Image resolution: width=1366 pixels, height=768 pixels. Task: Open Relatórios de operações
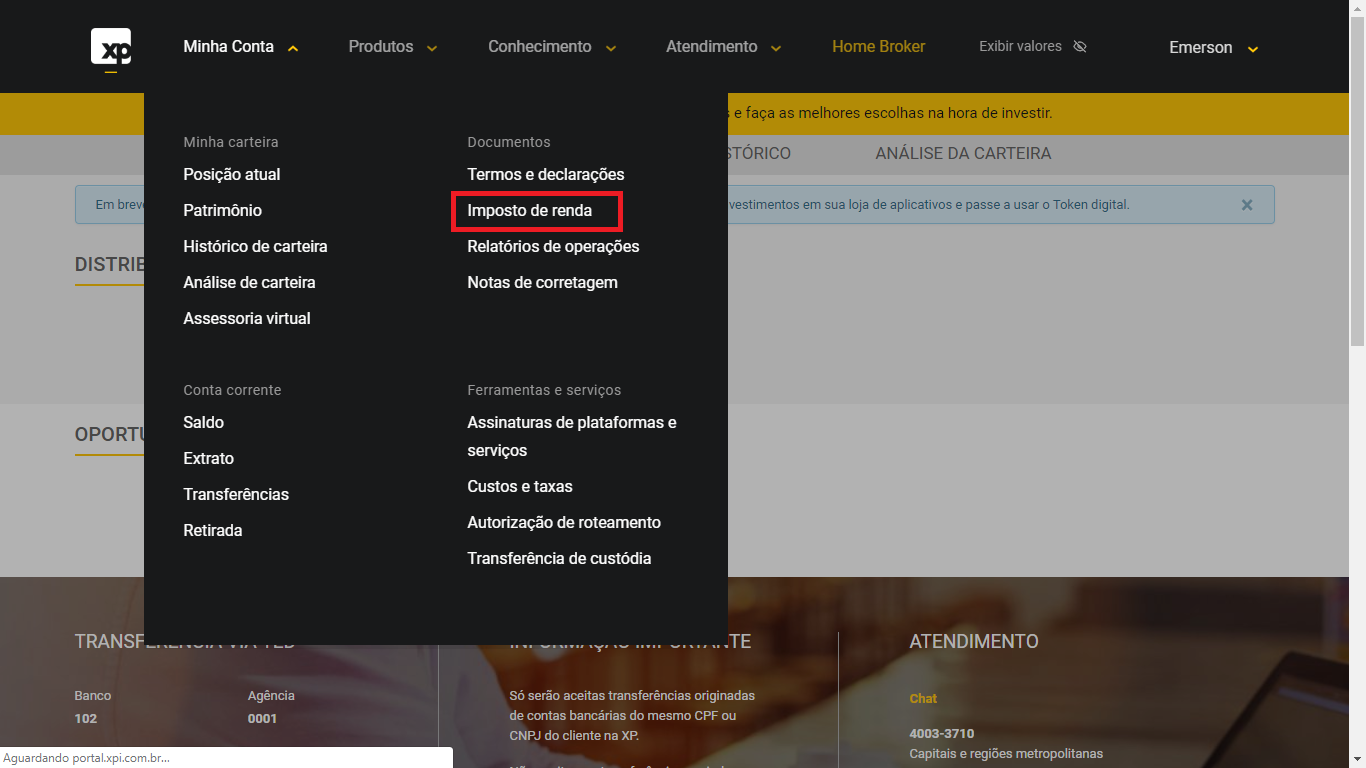pos(553,247)
